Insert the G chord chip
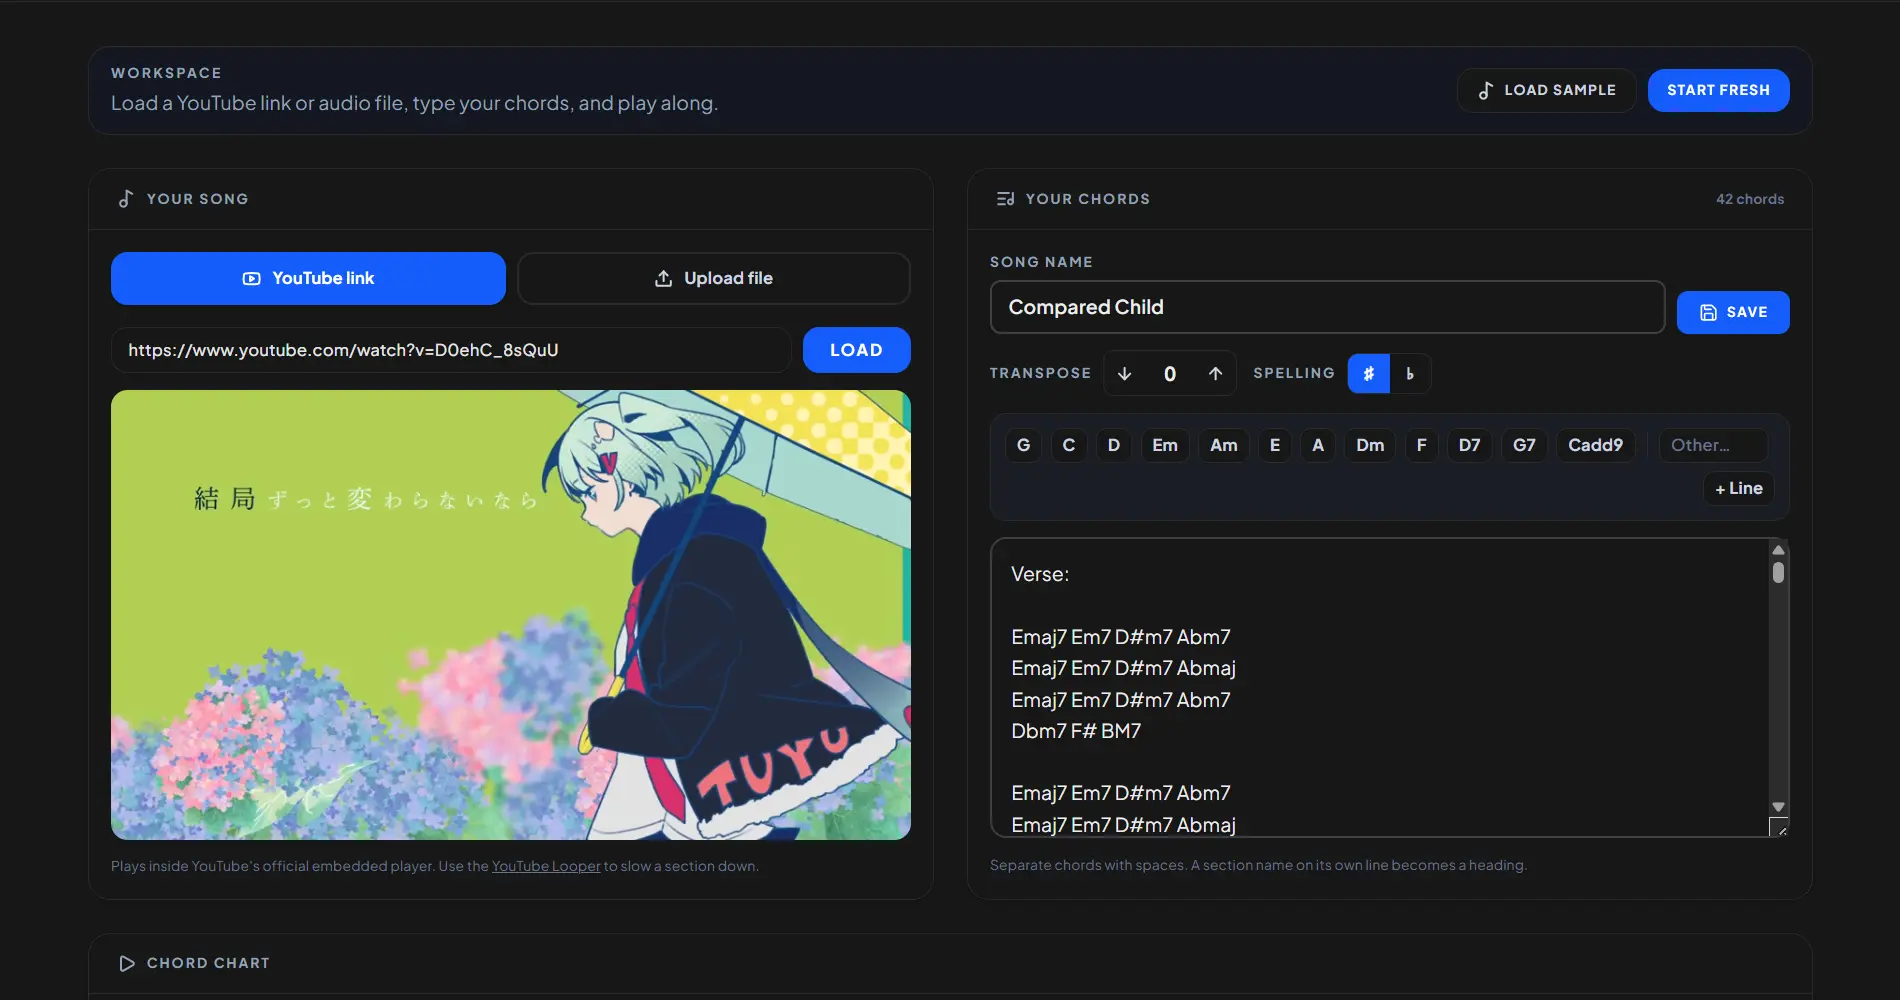This screenshot has height=1000, width=1900. click(1023, 445)
